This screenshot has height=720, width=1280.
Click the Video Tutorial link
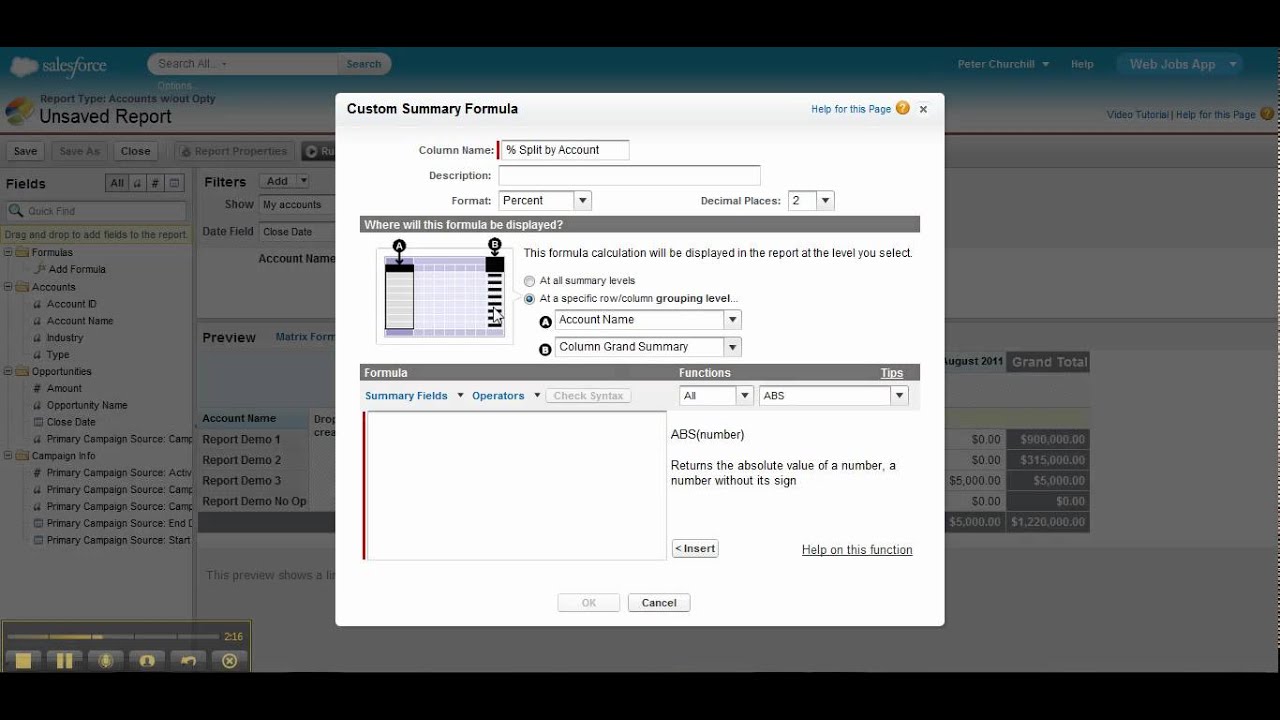(x=1137, y=115)
